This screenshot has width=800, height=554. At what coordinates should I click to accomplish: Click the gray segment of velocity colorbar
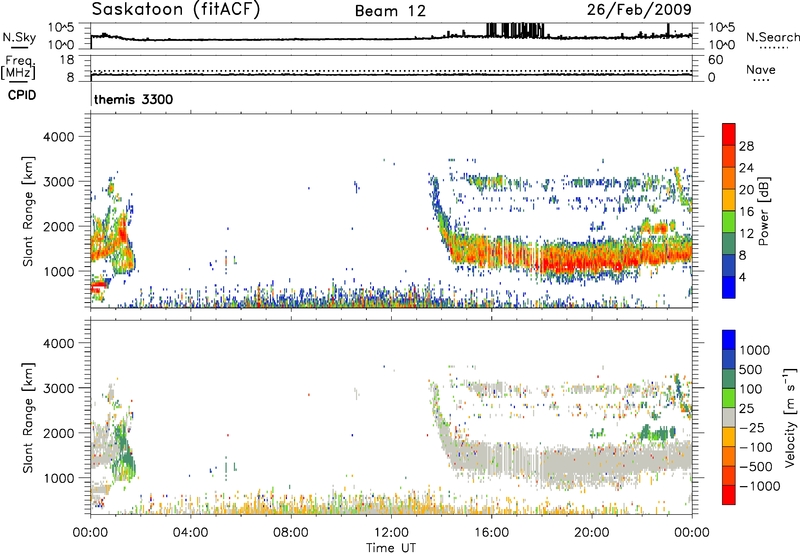pos(729,417)
